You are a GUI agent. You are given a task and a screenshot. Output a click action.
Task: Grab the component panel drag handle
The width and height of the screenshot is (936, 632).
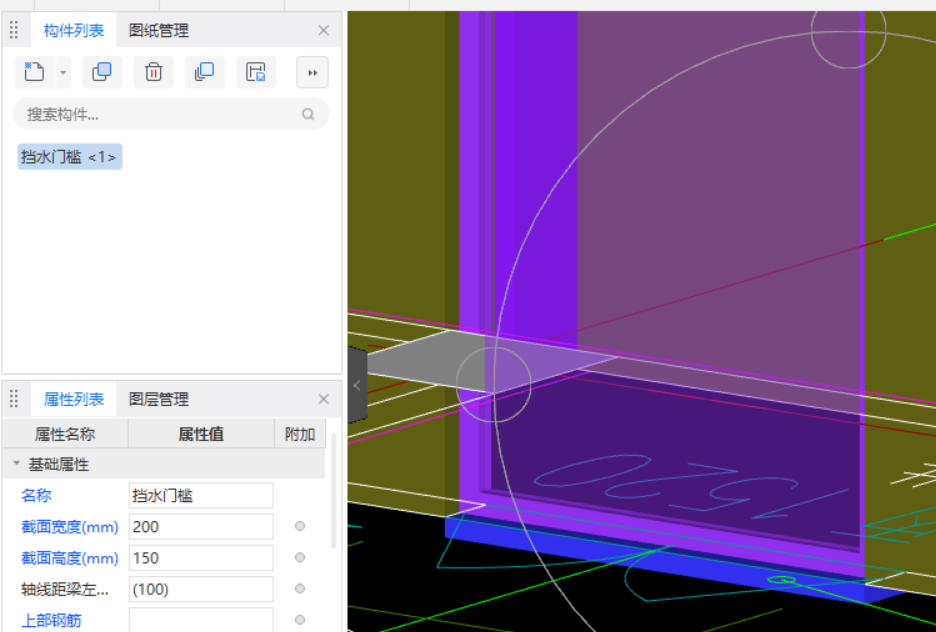tap(14, 30)
